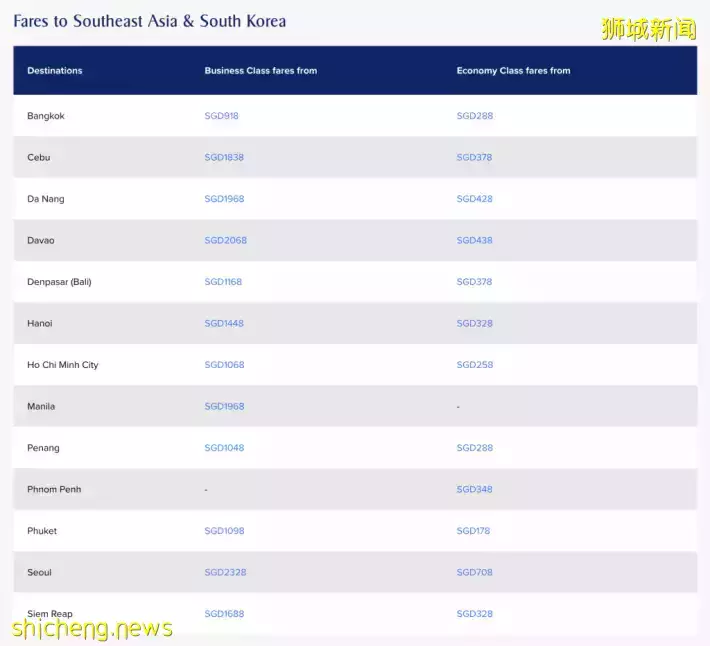Select the Siem Reap destination cell
This screenshot has width=710, height=646.
[x=50, y=614]
